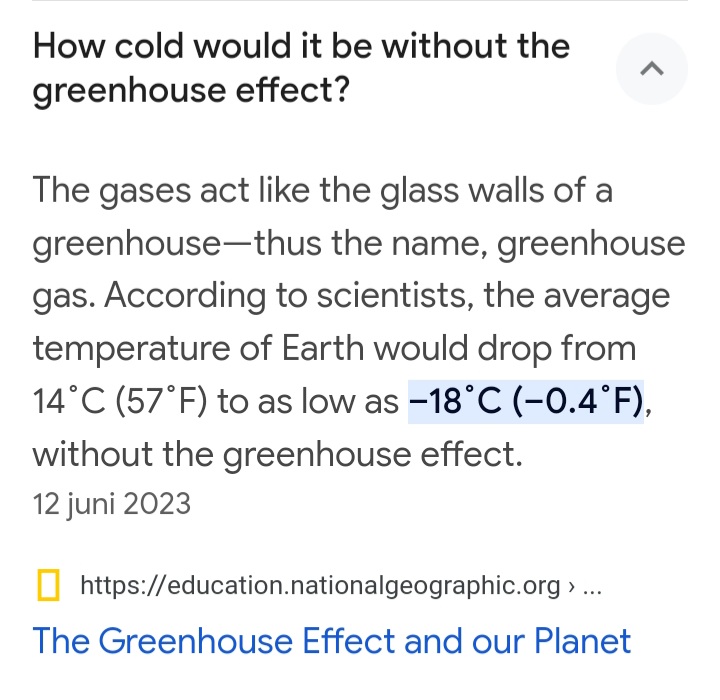Click the National Geographic yellow favicon
Image resolution: width=720 pixels, height=700 pixels.
(46, 584)
